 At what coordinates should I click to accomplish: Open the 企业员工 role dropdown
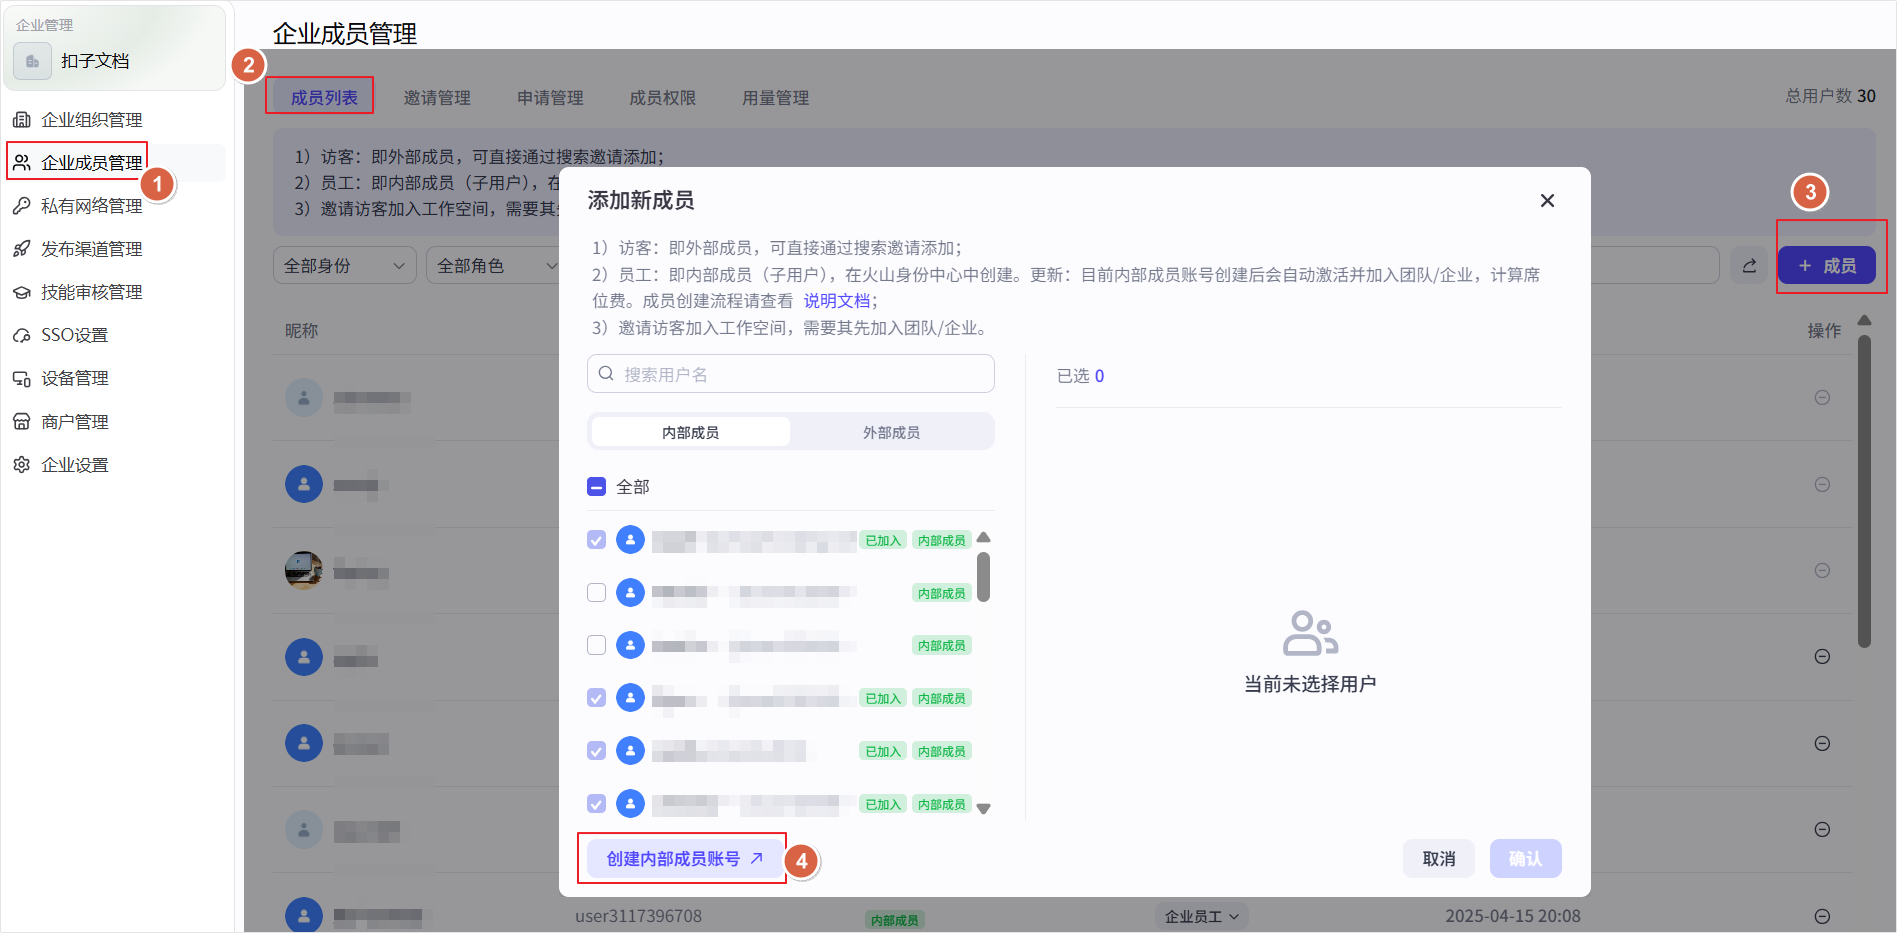(1201, 917)
